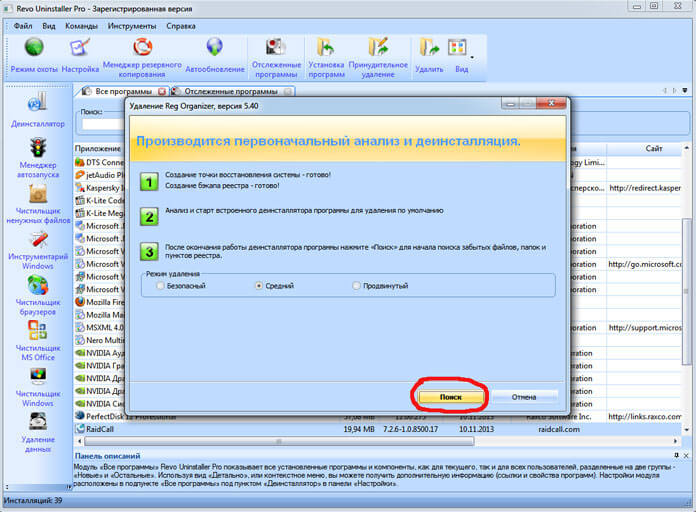Screen dimensions: 696x512
Task: Click the Автообновление globe icon
Action: pyautogui.click(x=214, y=46)
